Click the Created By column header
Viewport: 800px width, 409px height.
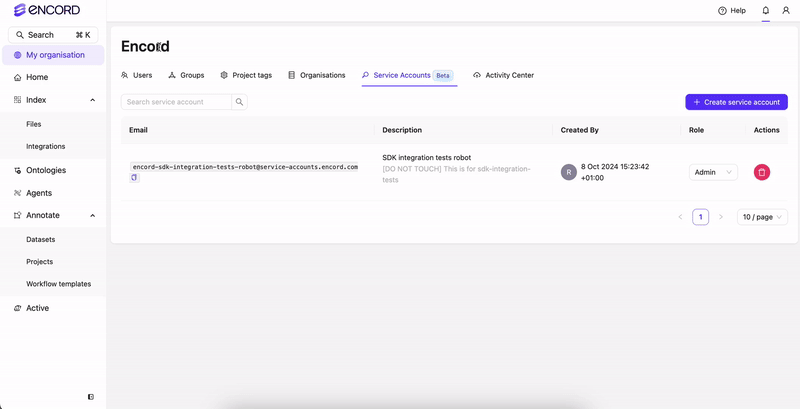point(580,130)
